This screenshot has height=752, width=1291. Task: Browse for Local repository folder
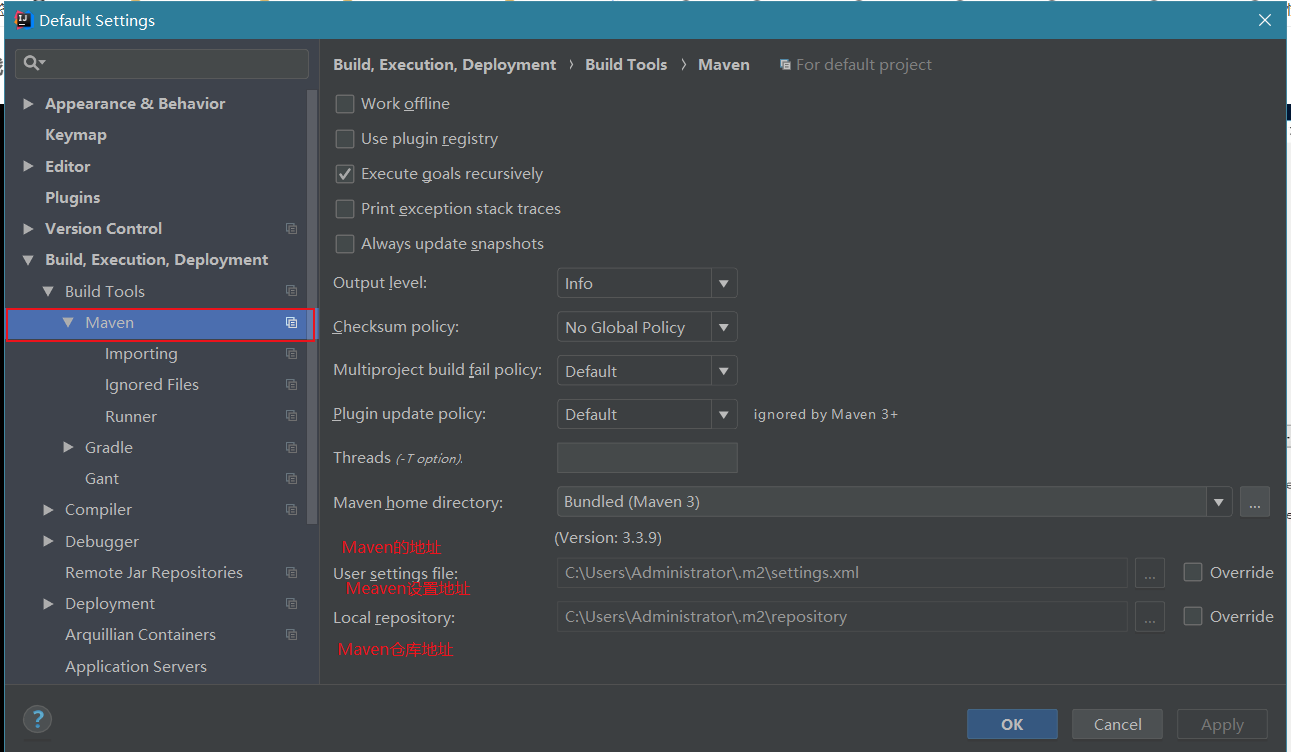pos(1150,617)
